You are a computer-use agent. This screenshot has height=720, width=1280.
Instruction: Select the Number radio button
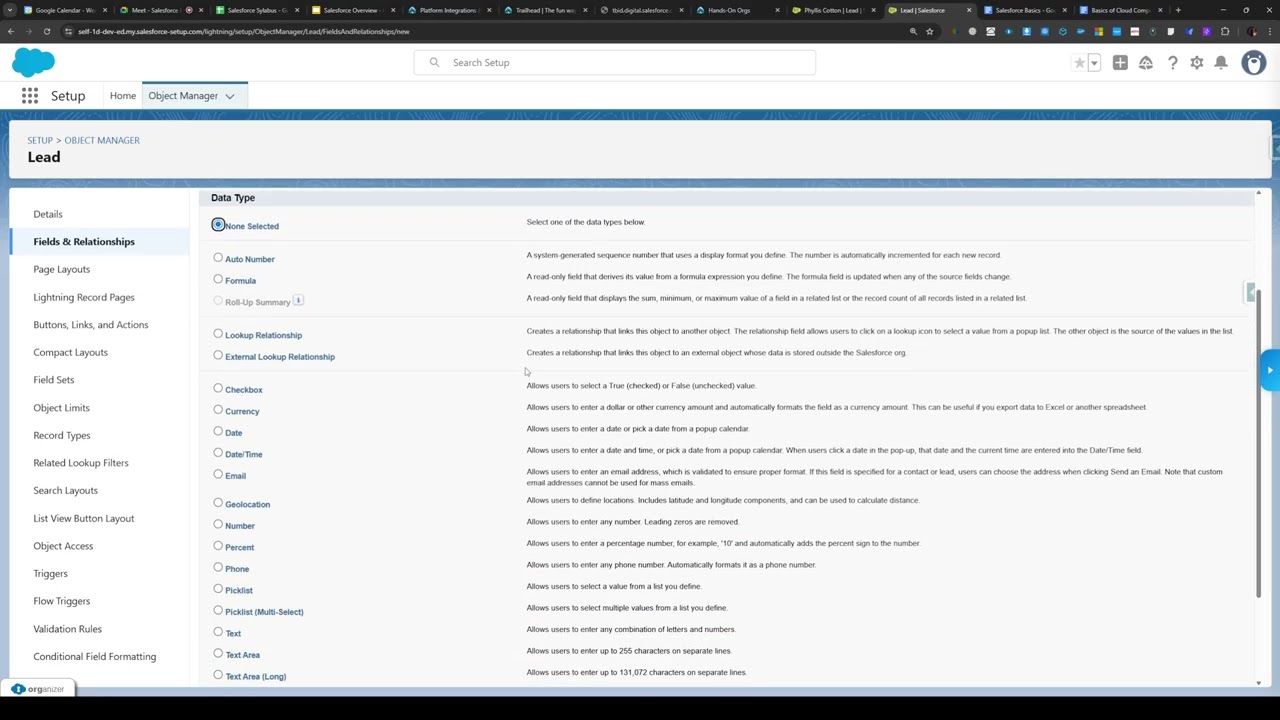[218, 525]
